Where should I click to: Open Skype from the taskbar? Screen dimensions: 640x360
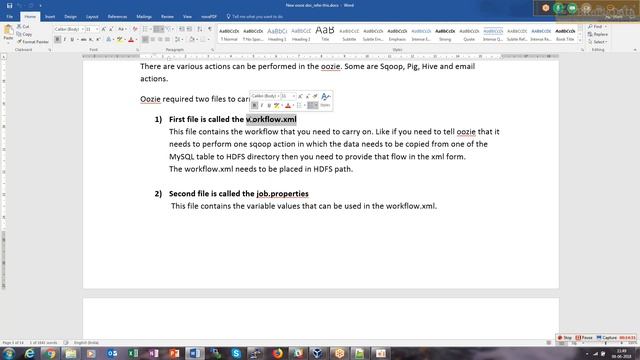click(x=236, y=353)
